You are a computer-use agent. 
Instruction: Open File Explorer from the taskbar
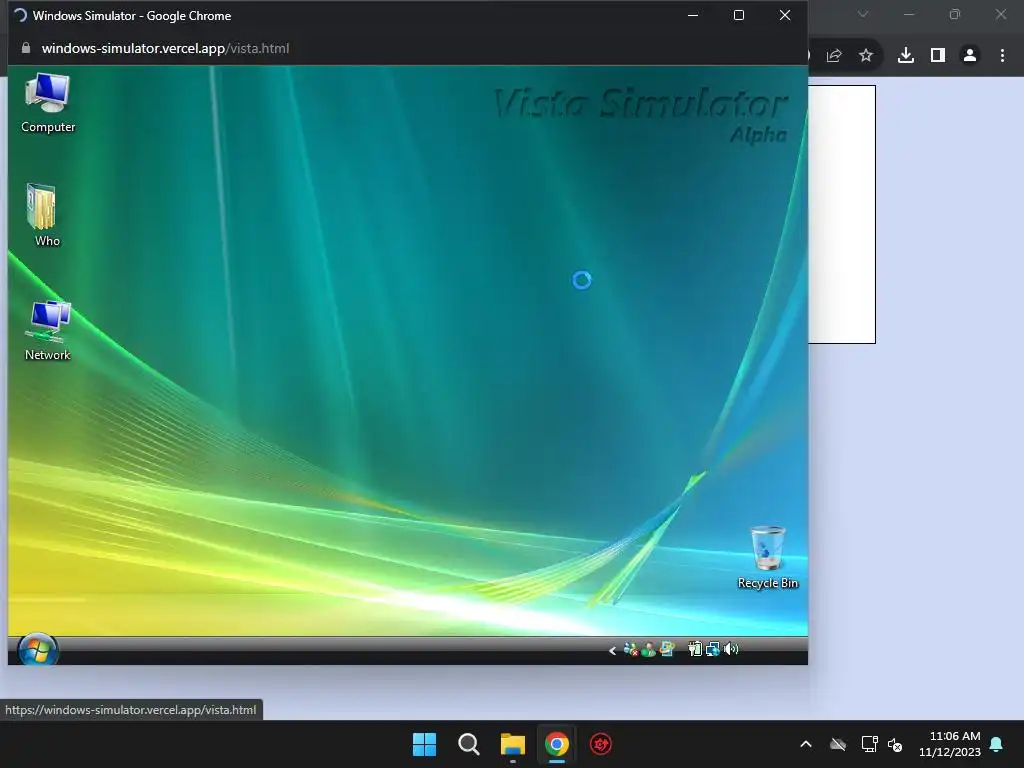pos(513,744)
